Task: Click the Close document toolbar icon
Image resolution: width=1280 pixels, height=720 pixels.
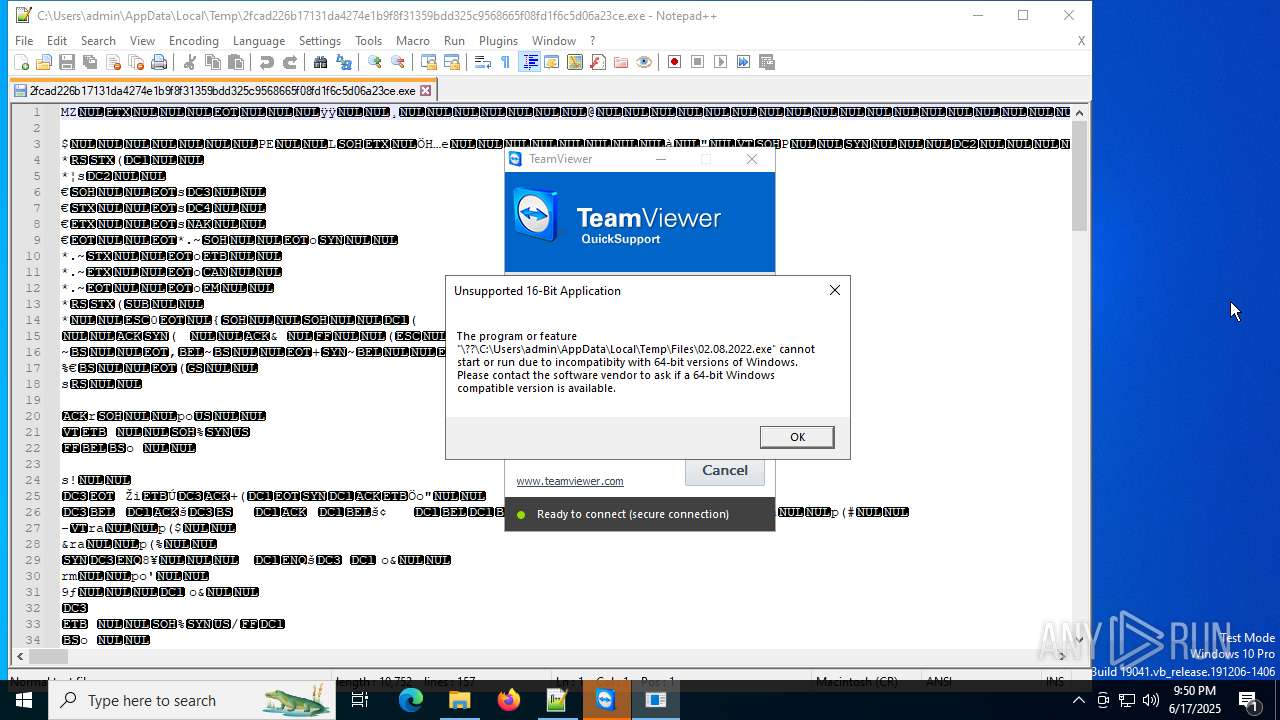Action: point(113,62)
